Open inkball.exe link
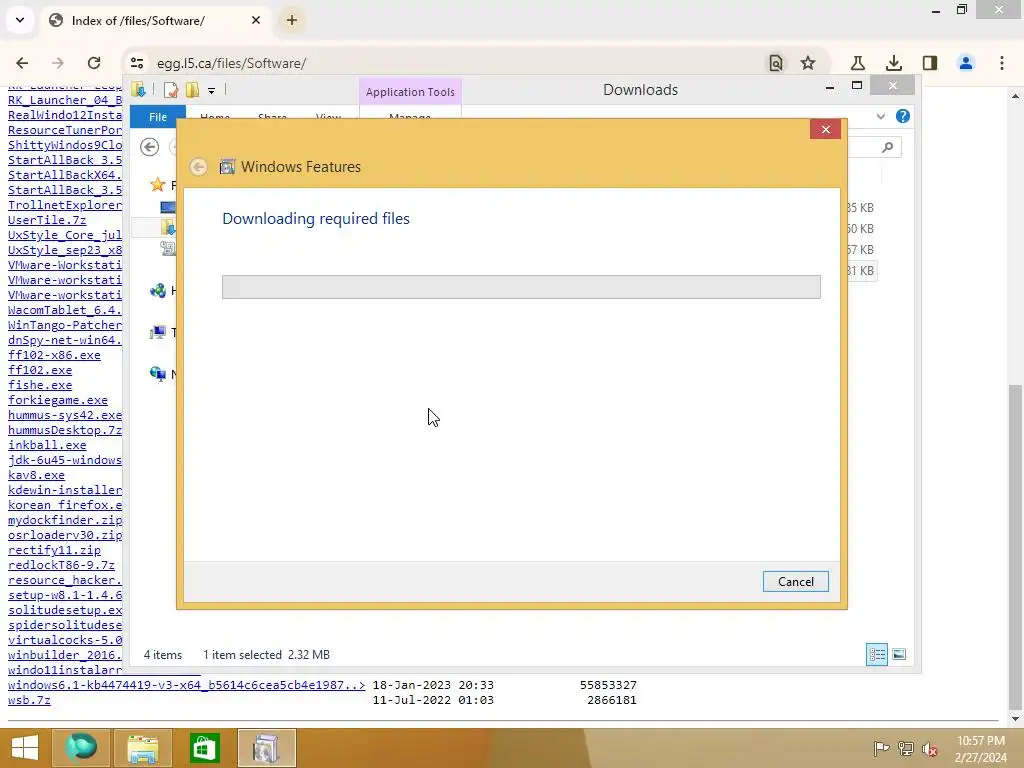The height and width of the screenshot is (768, 1024). click(47, 445)
